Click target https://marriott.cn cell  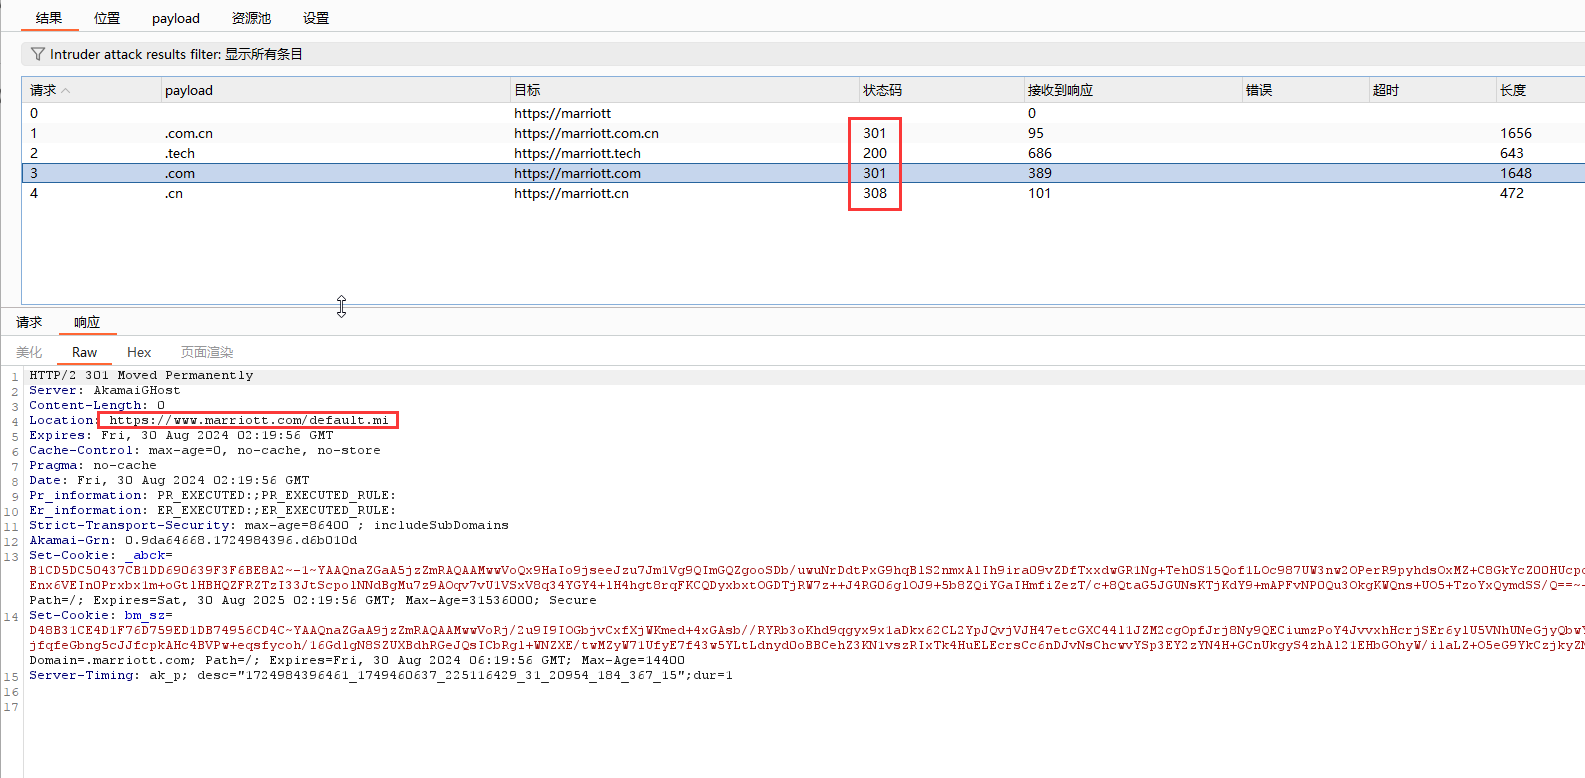[x=571, y=193]
